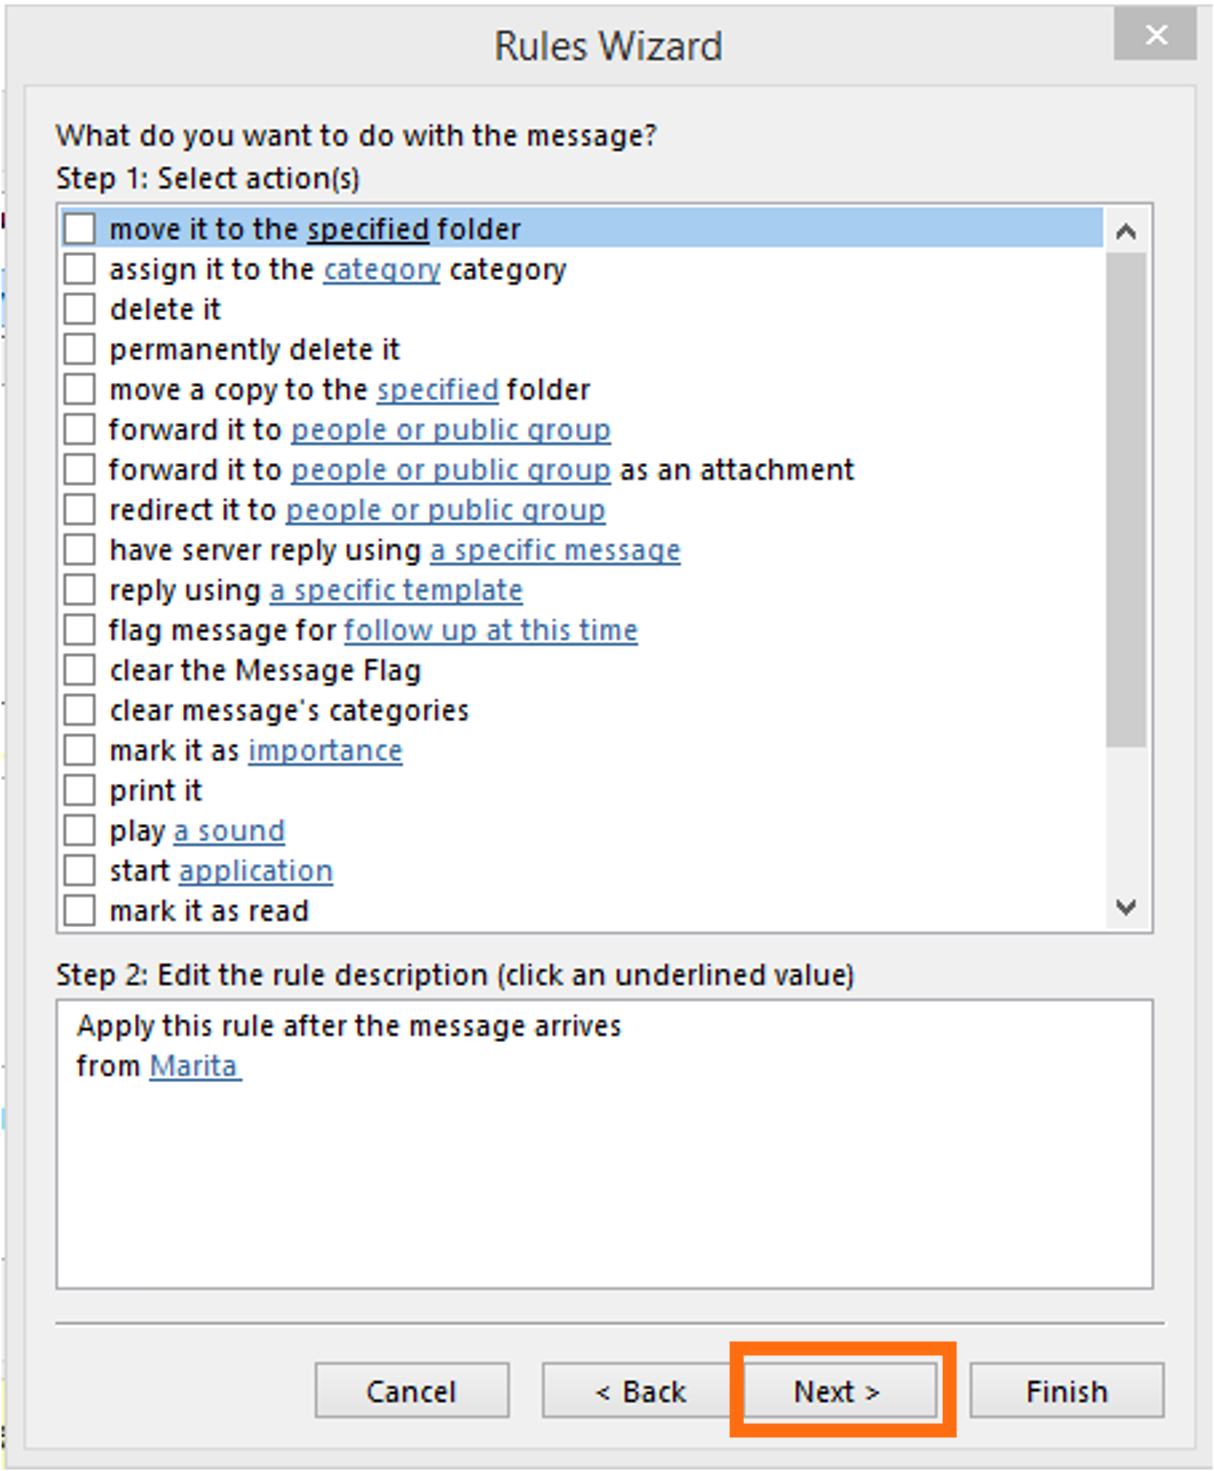Click 'Apply this rule after the message arrives' text
The width and height of the screenshot is (1214, 1471).
pyautogui.click(x=349, y=1026)
